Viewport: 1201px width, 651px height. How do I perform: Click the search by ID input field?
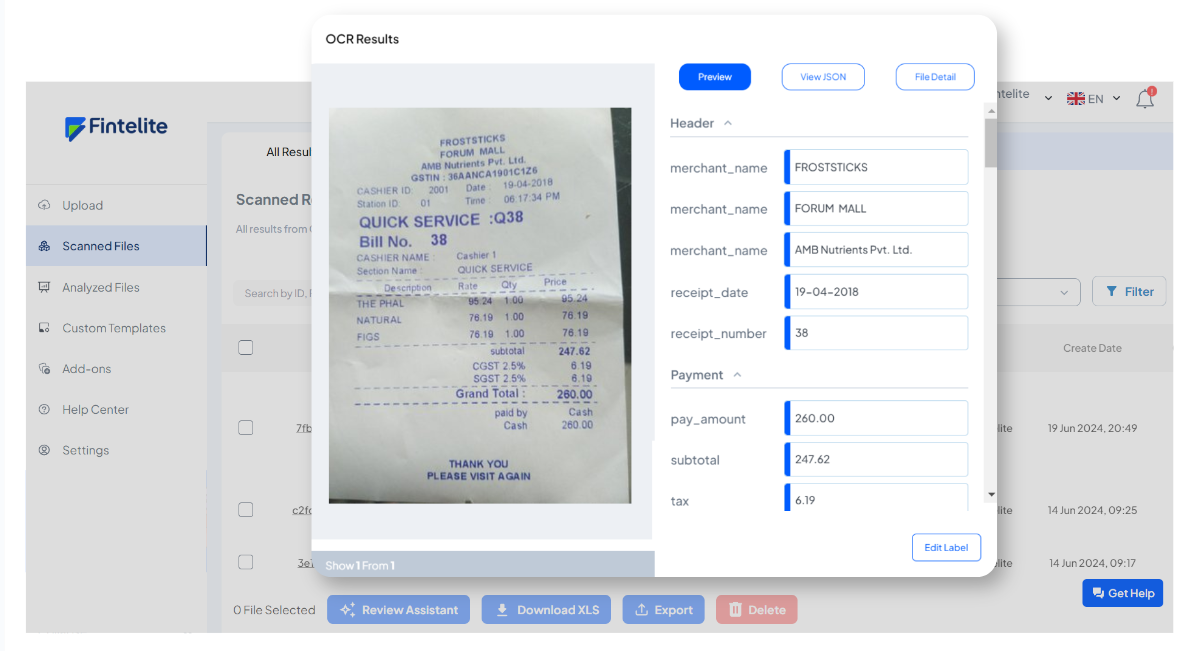pos(273,293)
